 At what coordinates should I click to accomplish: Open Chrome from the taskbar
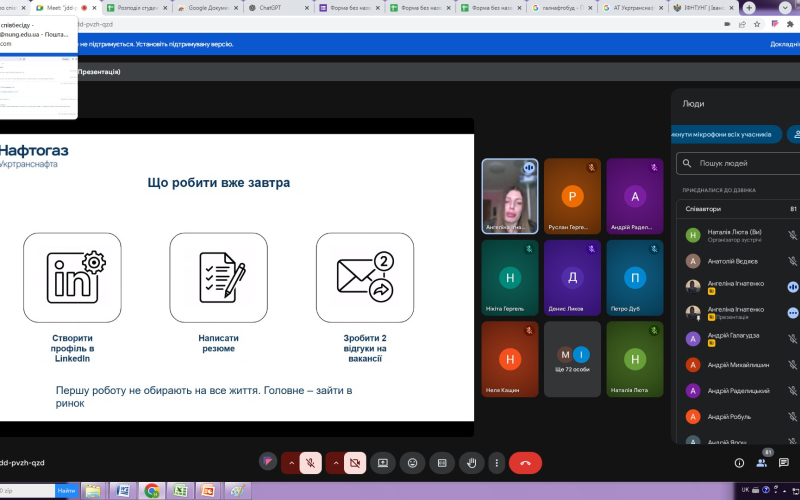point(151,491)
